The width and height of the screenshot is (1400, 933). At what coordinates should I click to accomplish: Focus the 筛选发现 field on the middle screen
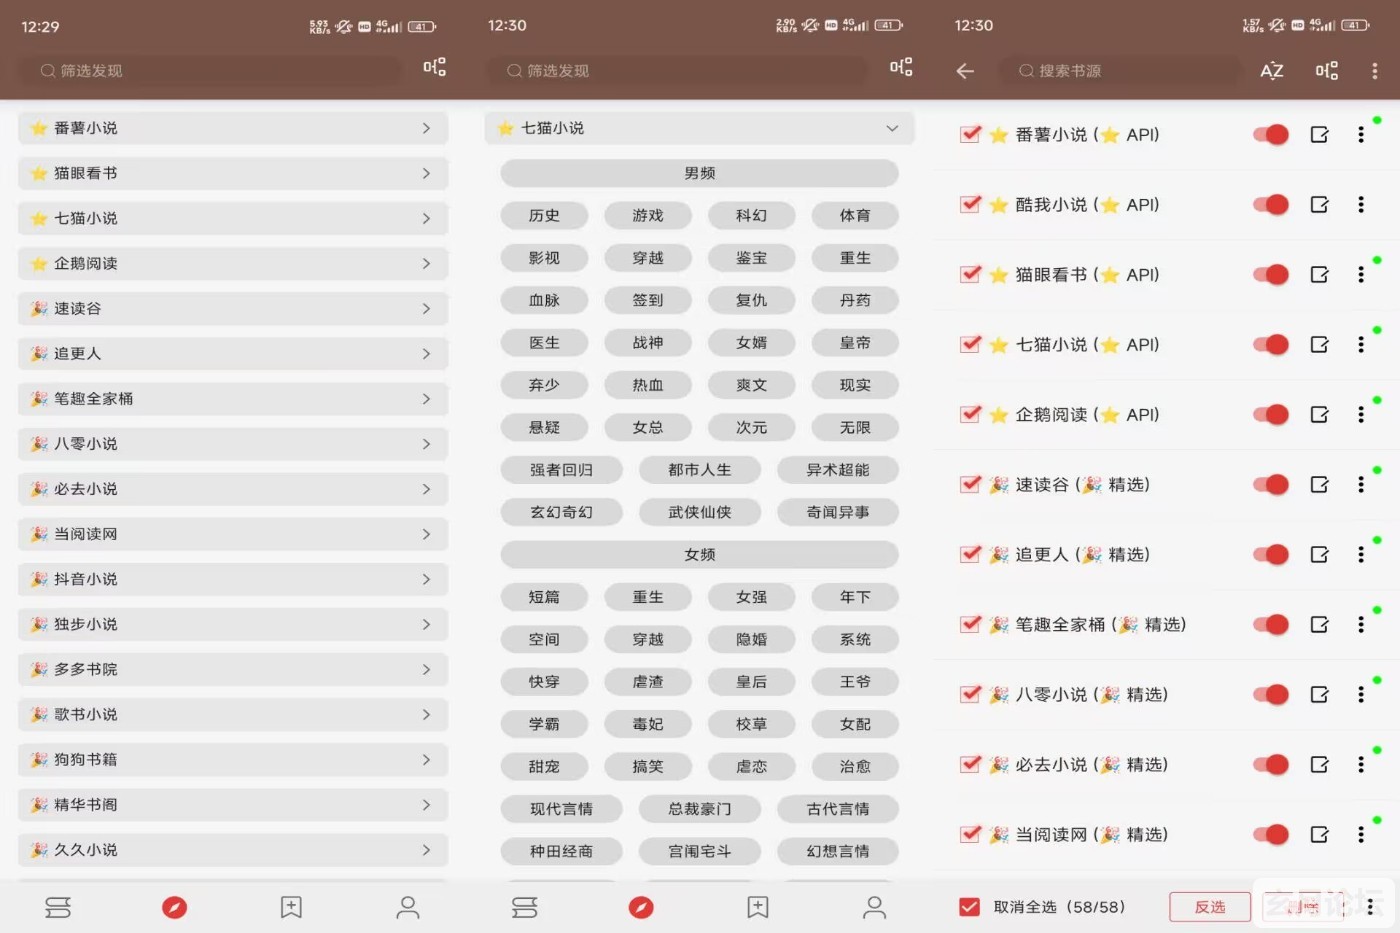pos(676,70)
